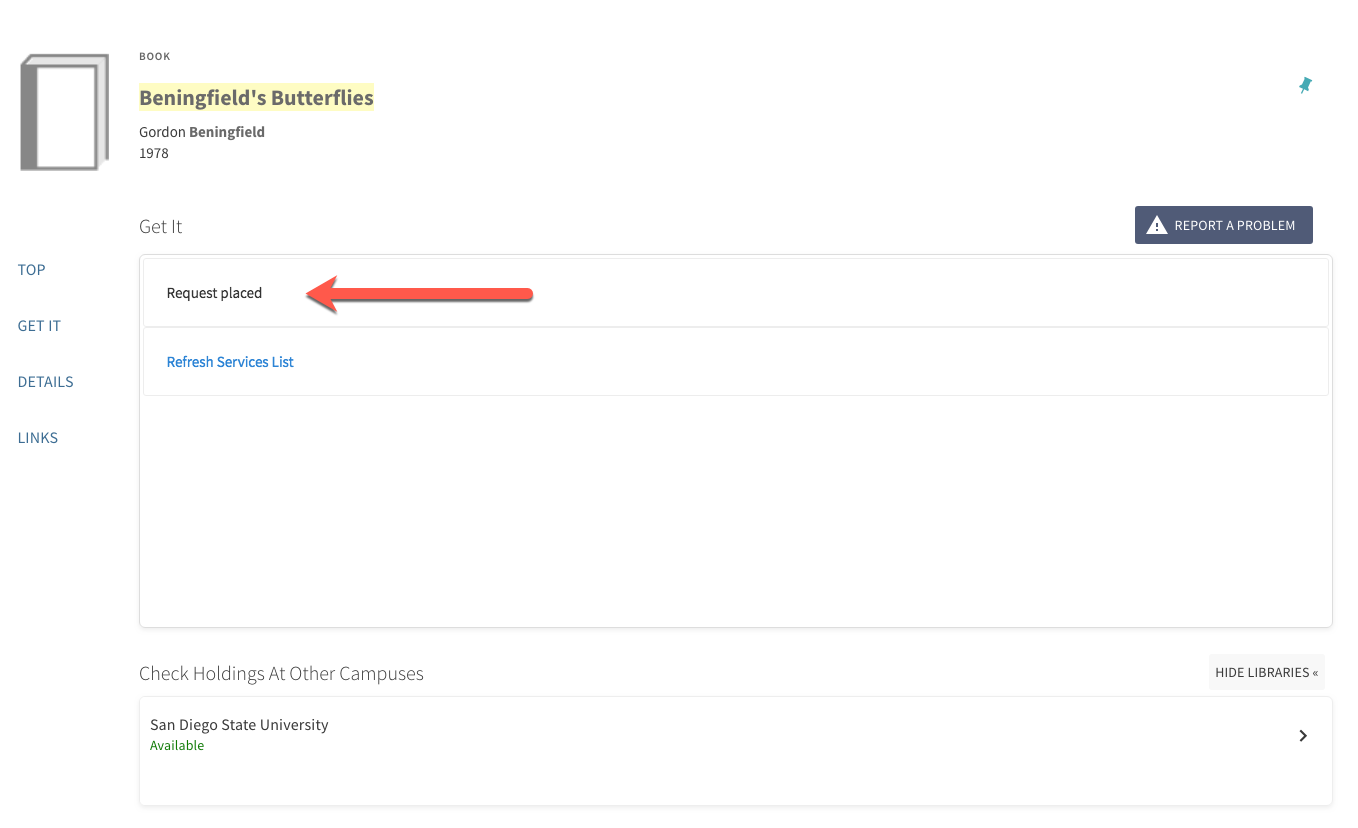Open the Beningfield's Butterflies title

[x=256, y=98]
